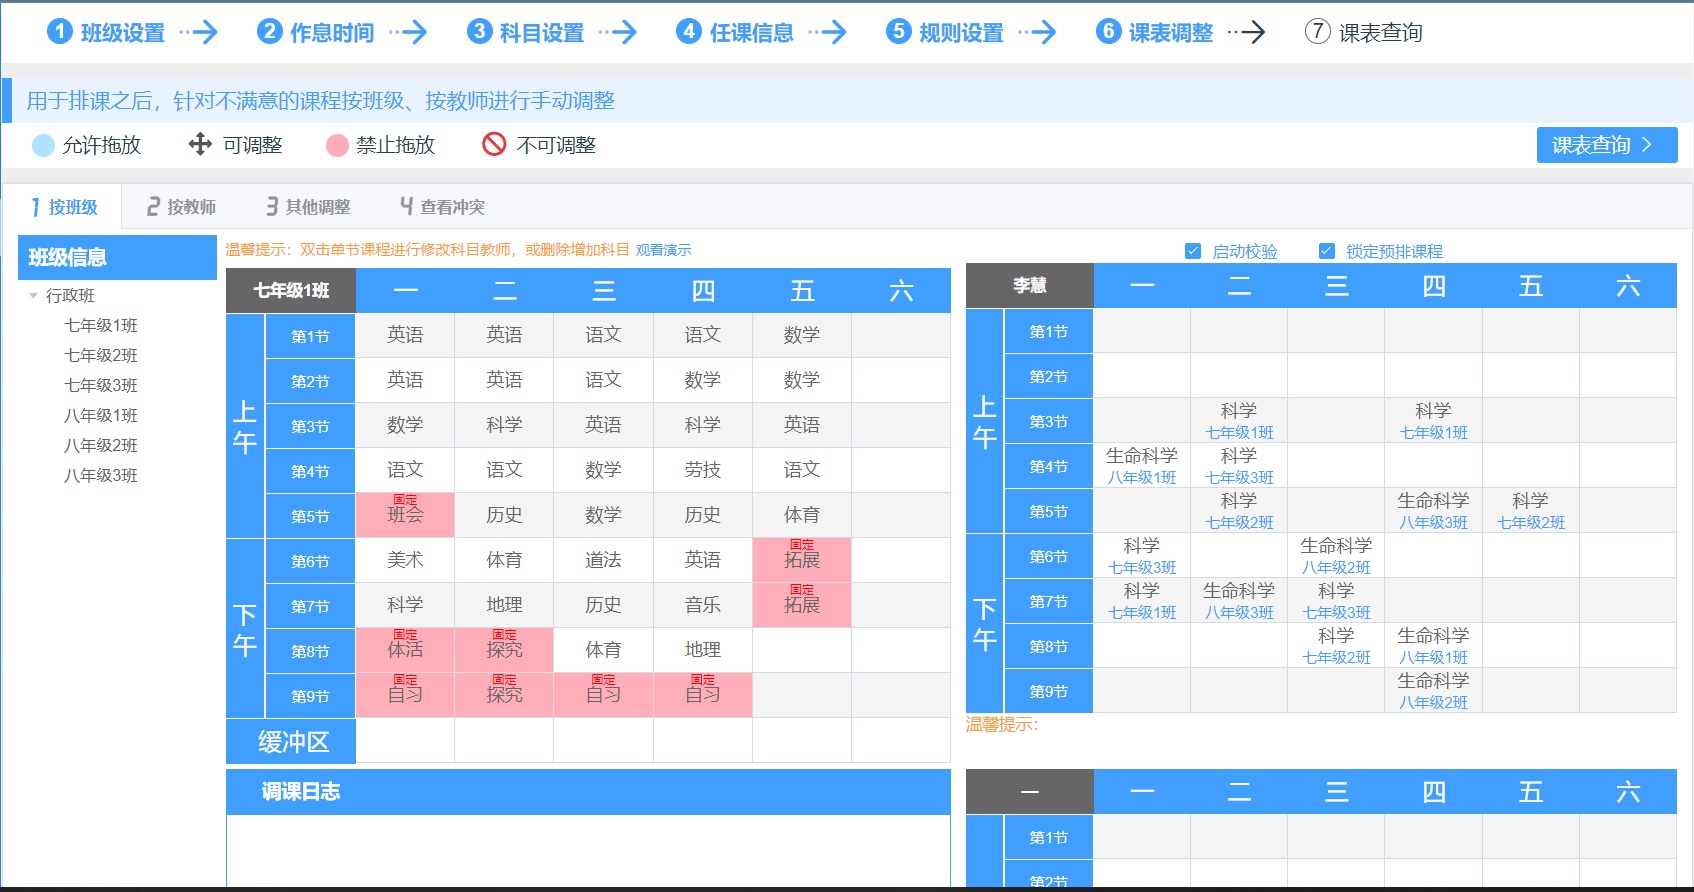Click 劳技 cell on Thursday period 4
This screenshot has height=892, width=1694.
[703, 470]
